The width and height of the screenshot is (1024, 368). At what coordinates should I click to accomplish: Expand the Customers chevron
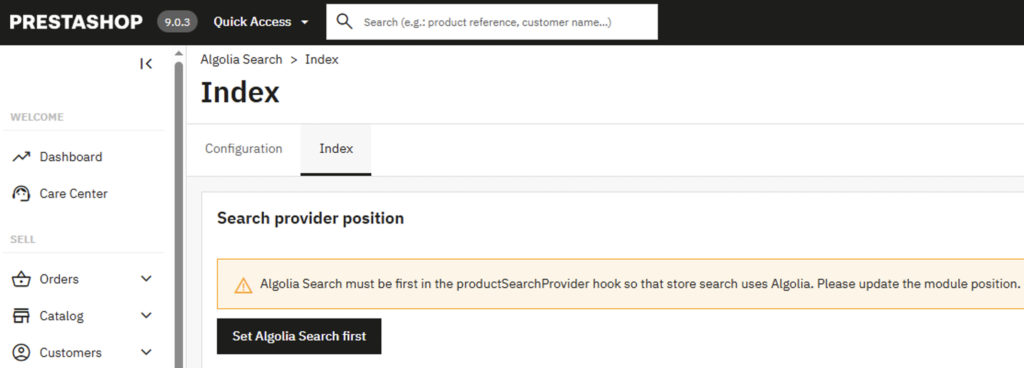tap(146, 352)
